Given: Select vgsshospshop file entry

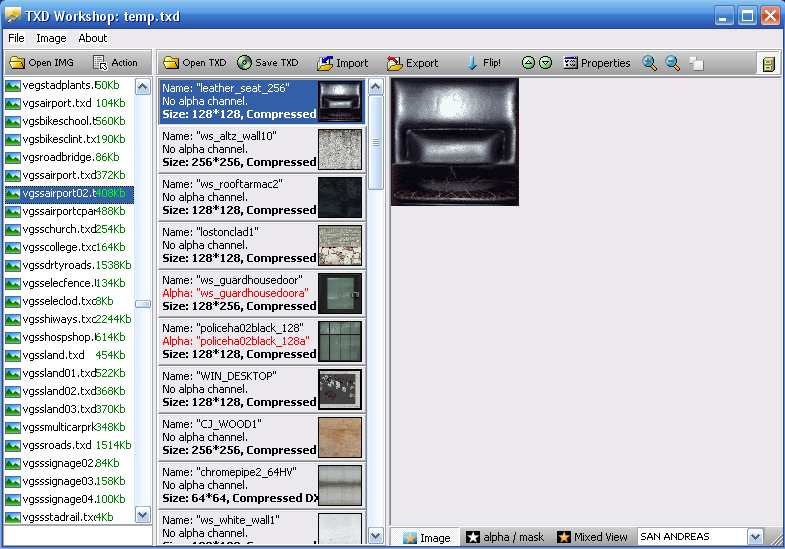Looking at the screenshot, I should coord(69,337).
